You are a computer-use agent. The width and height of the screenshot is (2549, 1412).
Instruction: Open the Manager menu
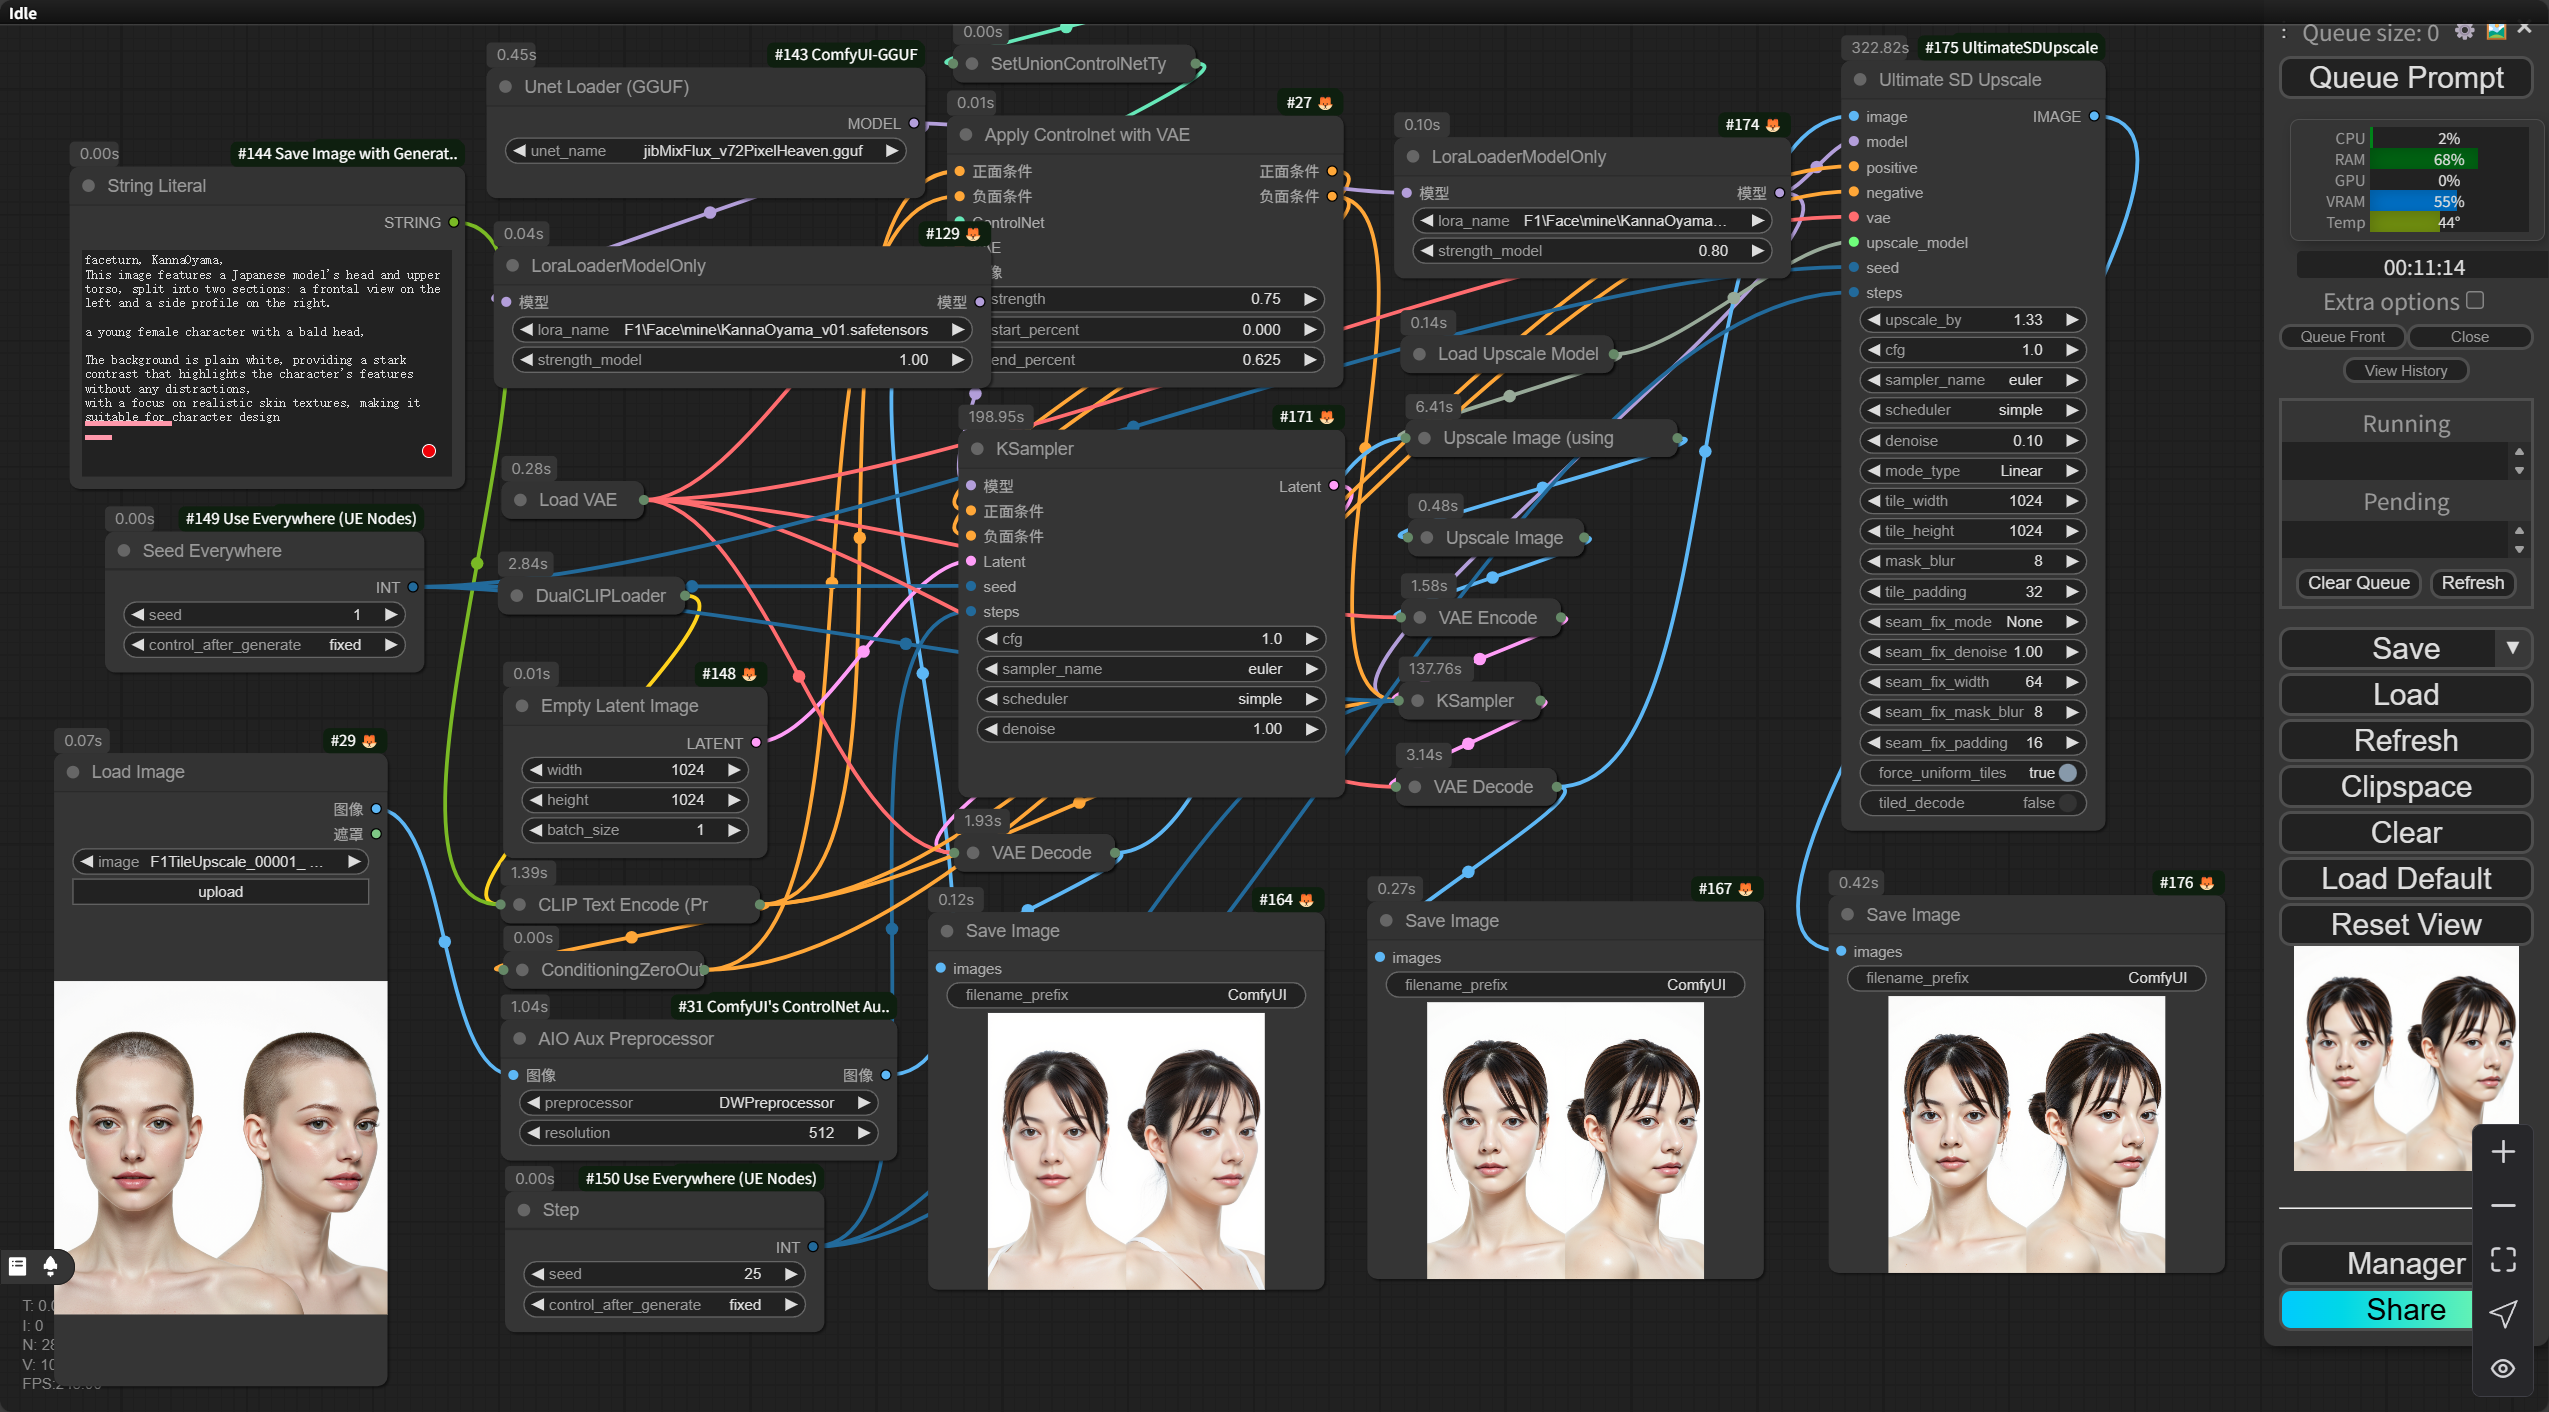(2375, 1264)
